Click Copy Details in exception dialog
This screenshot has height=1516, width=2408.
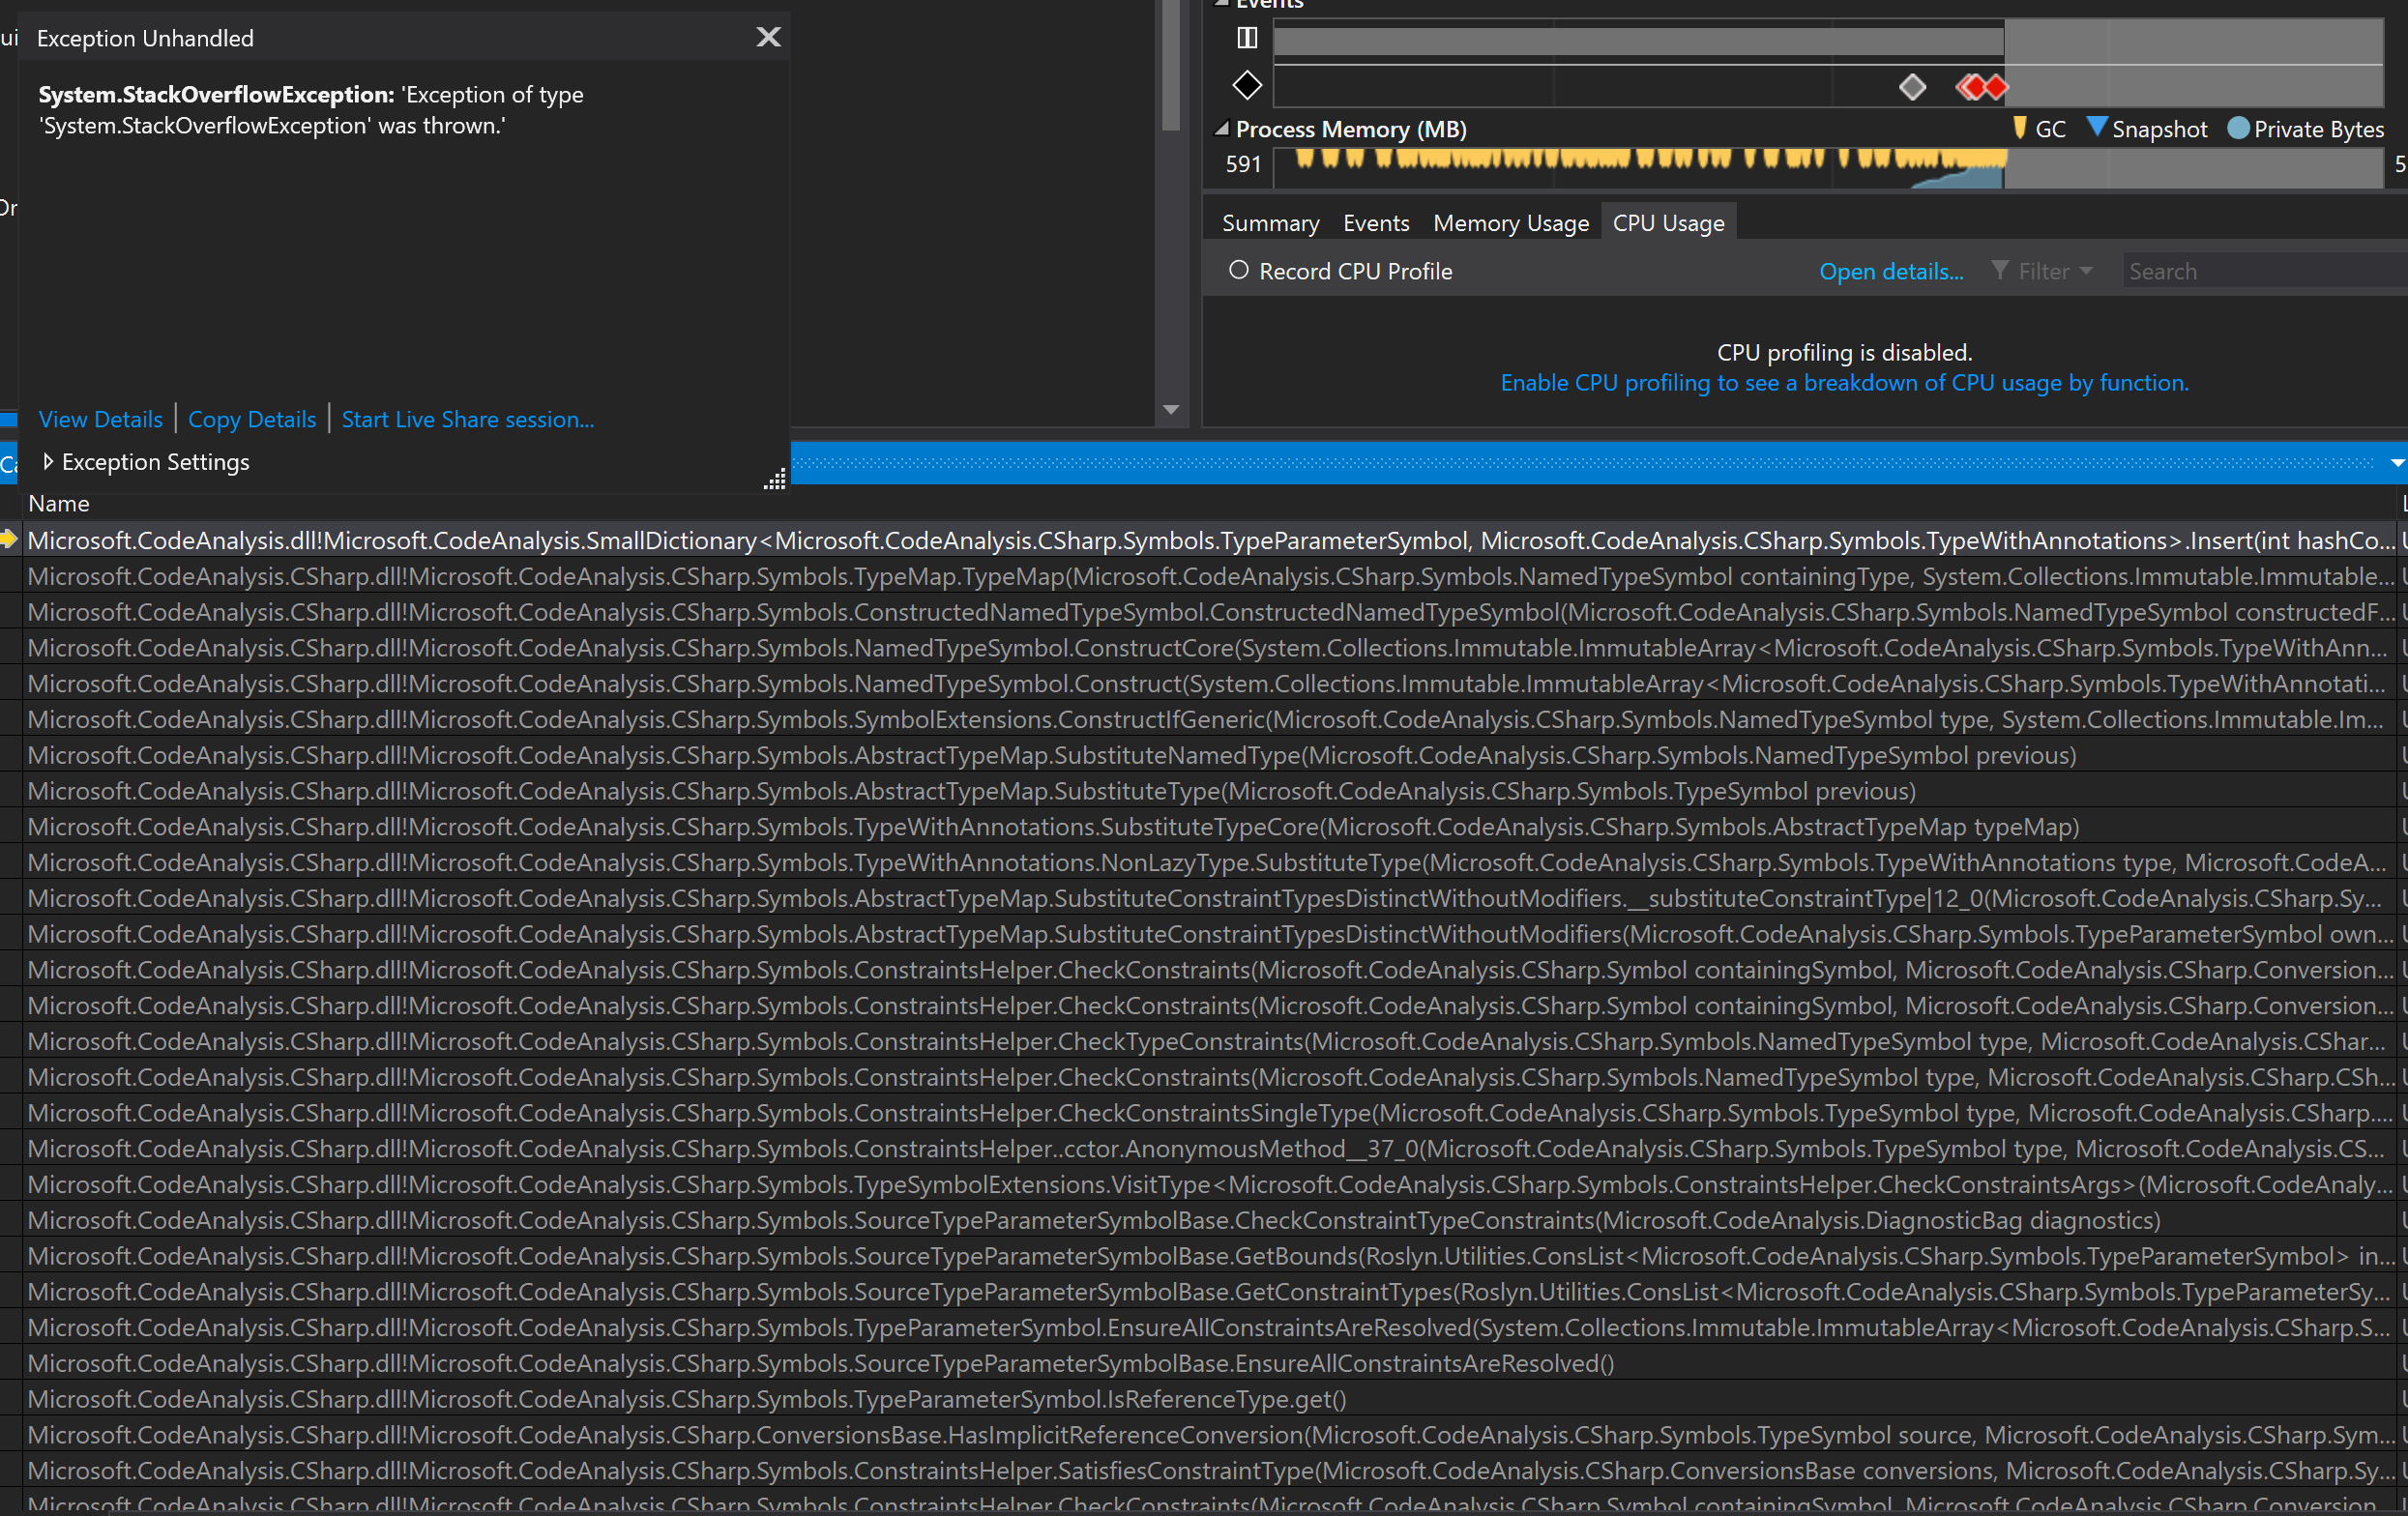click(251, 419)
